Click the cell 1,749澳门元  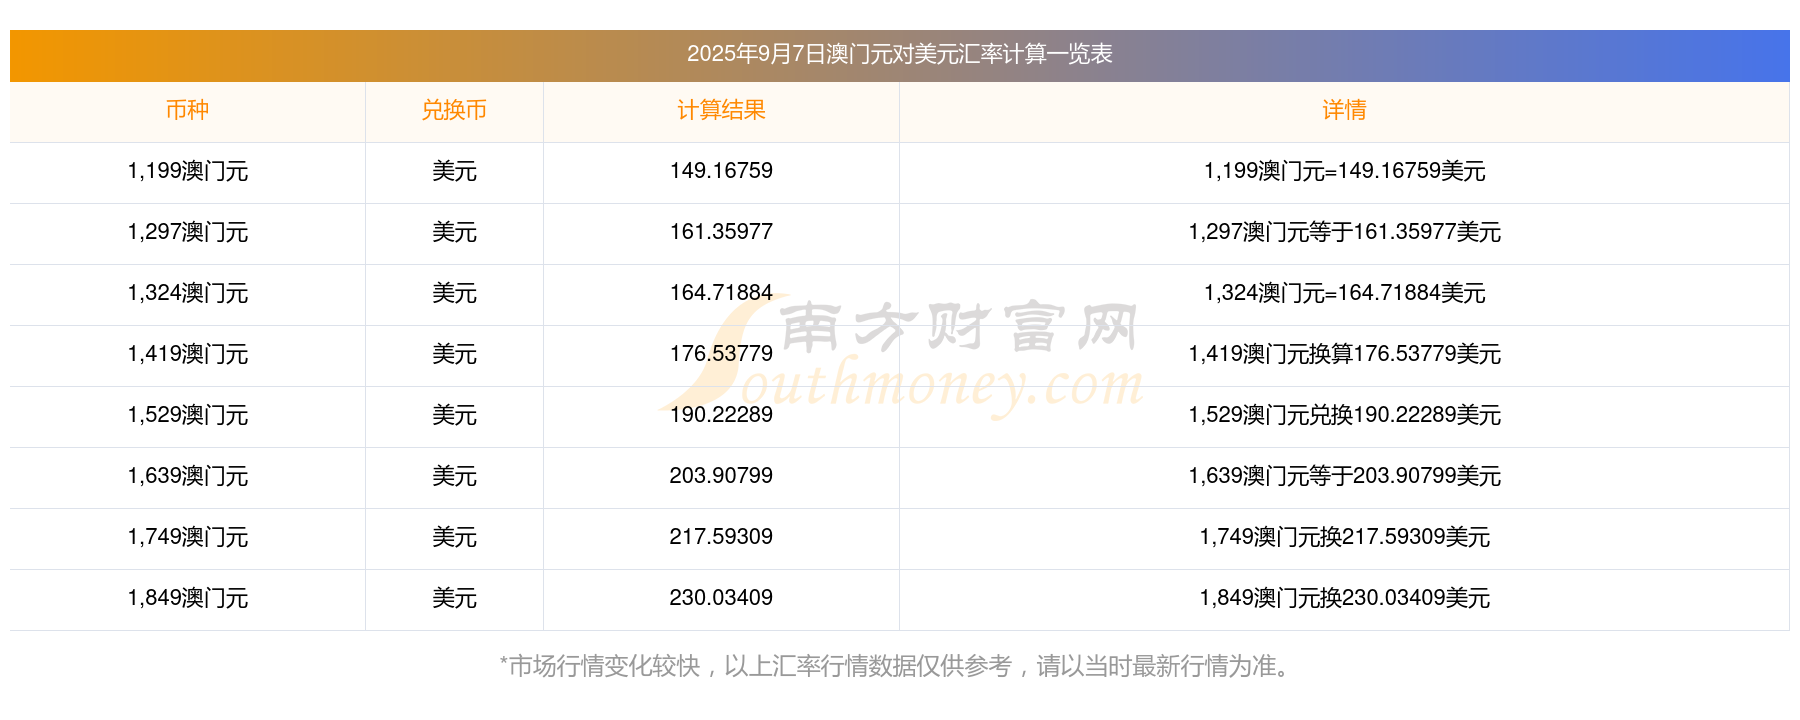point(187,537)
